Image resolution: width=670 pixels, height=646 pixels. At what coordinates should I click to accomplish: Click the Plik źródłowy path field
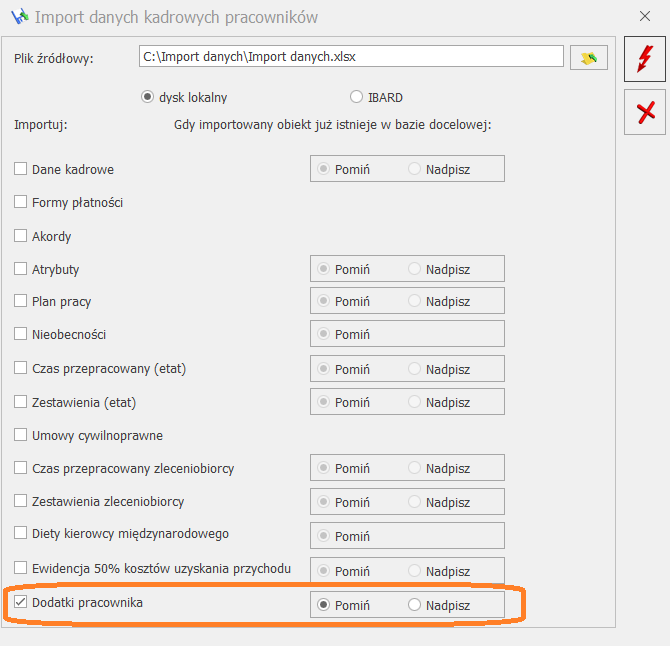351,56
